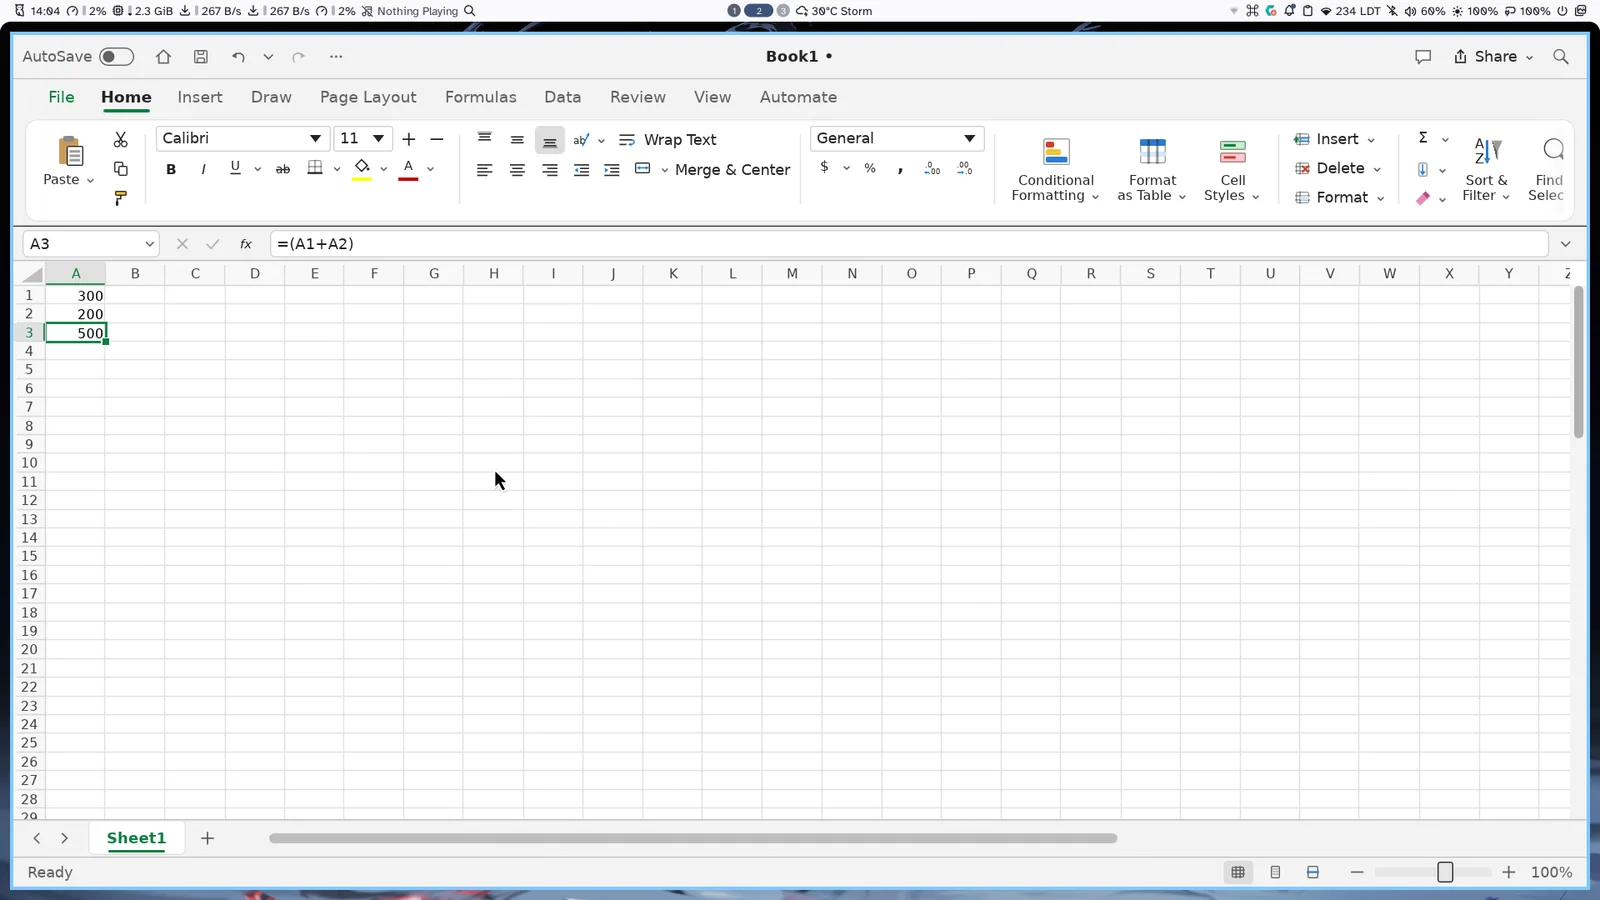Viewport: 1600px width, 900px height.
Task: Open the Share dropdown
Action: [x=1493, y=57]
